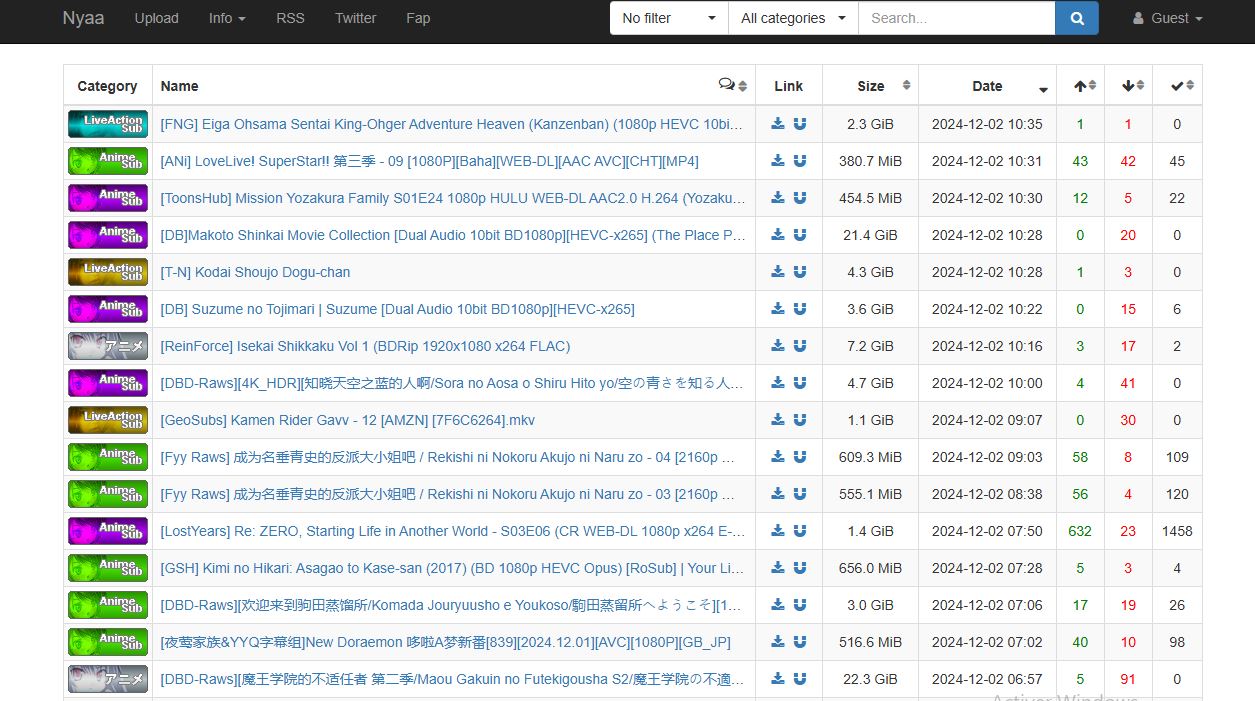Open the Re: ZERO S03E06 torrent link

point(452,531)
